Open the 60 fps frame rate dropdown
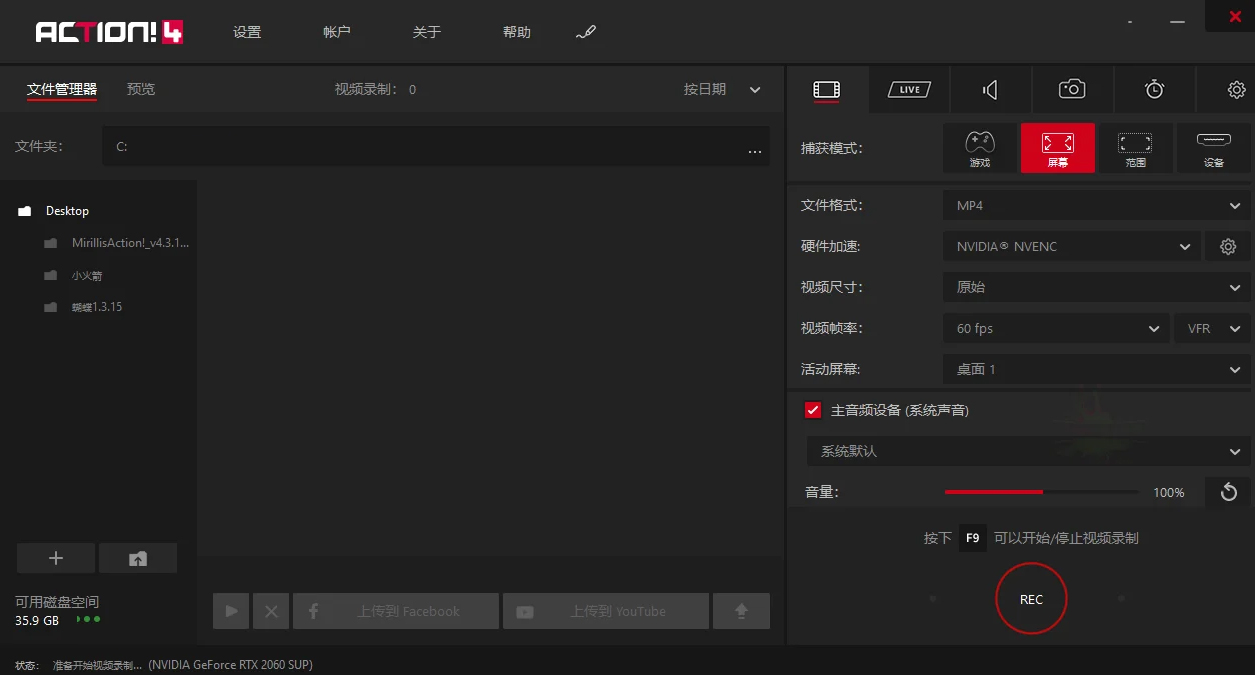This screenshot has height=675, width=1255. point(1055,329)
